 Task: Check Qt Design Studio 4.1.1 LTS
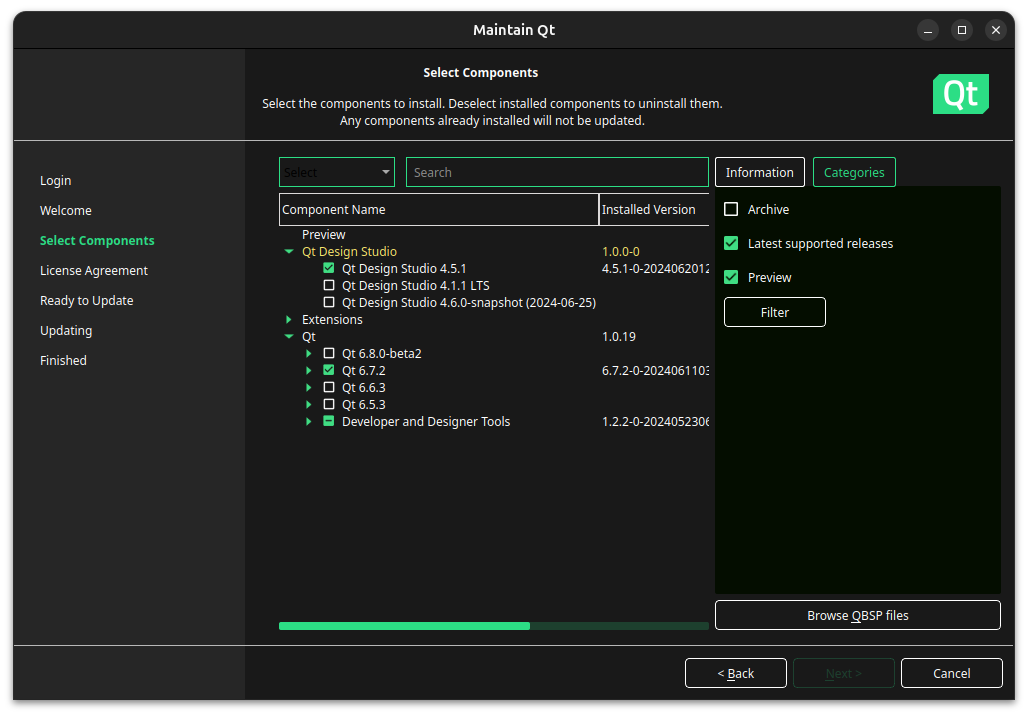click(328, 285)
